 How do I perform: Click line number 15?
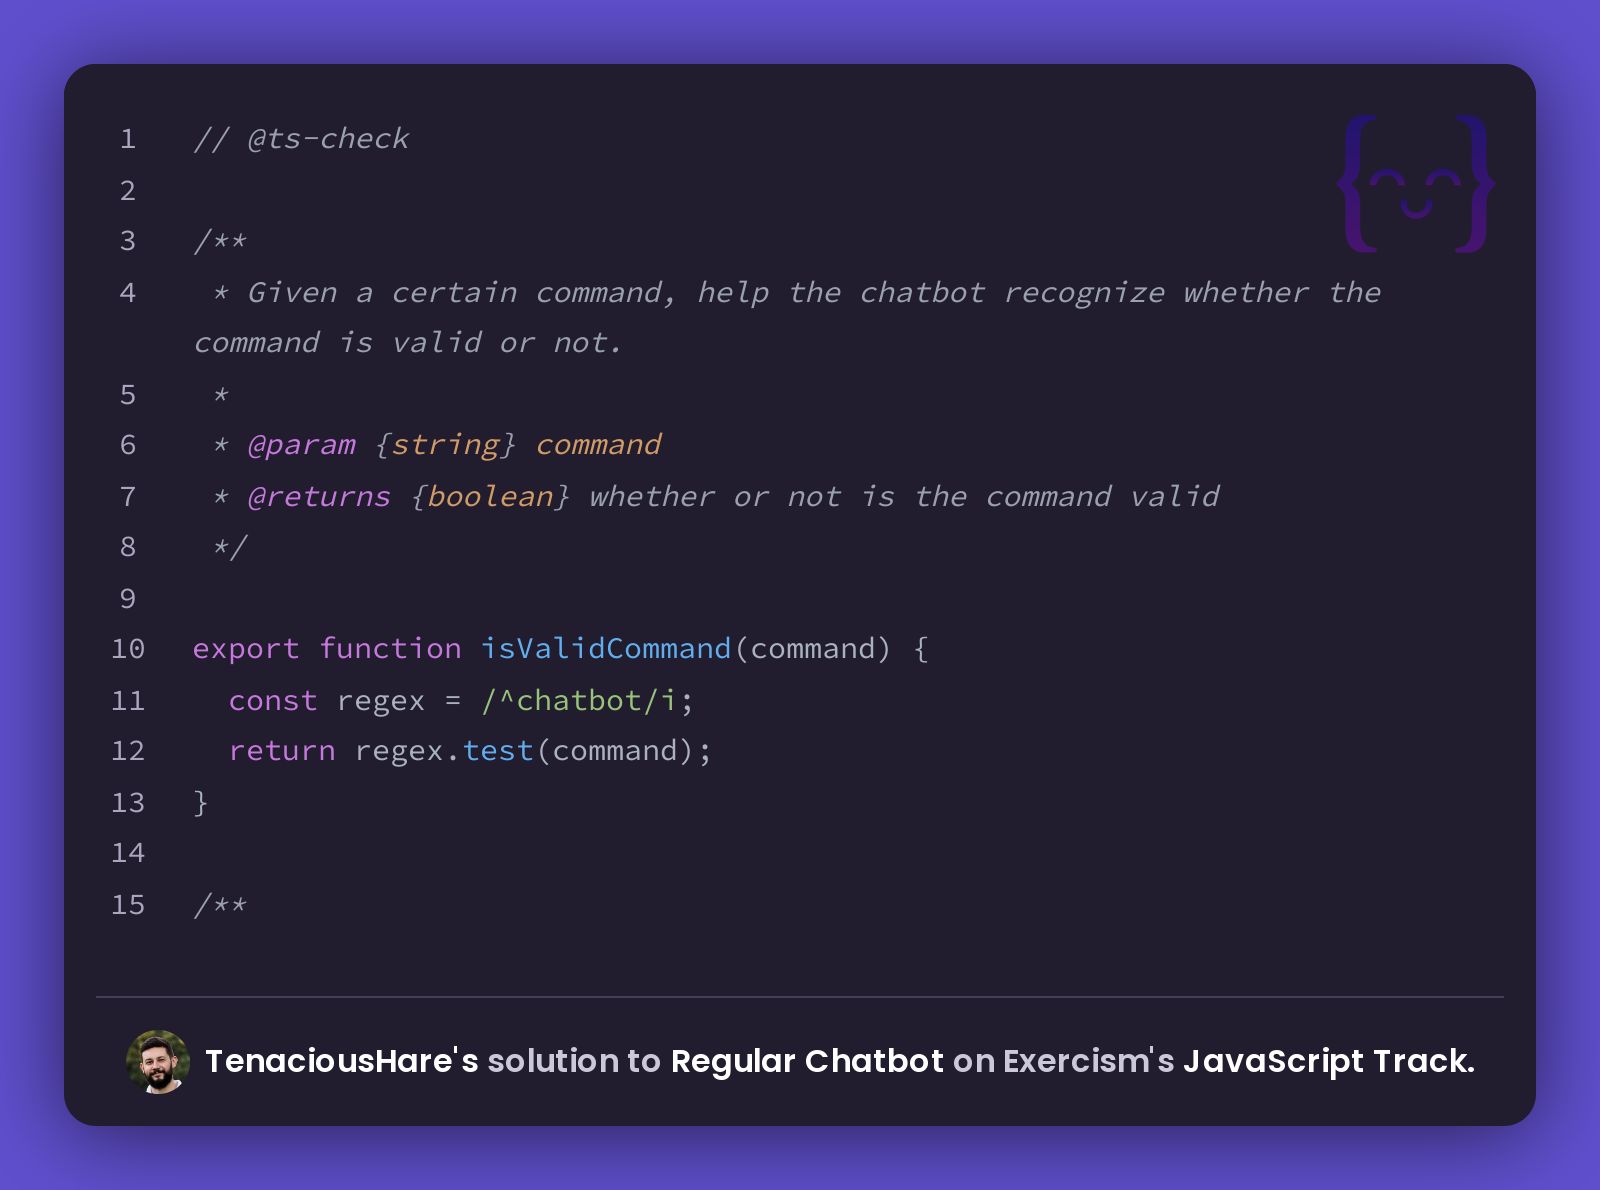click(128, 905)
